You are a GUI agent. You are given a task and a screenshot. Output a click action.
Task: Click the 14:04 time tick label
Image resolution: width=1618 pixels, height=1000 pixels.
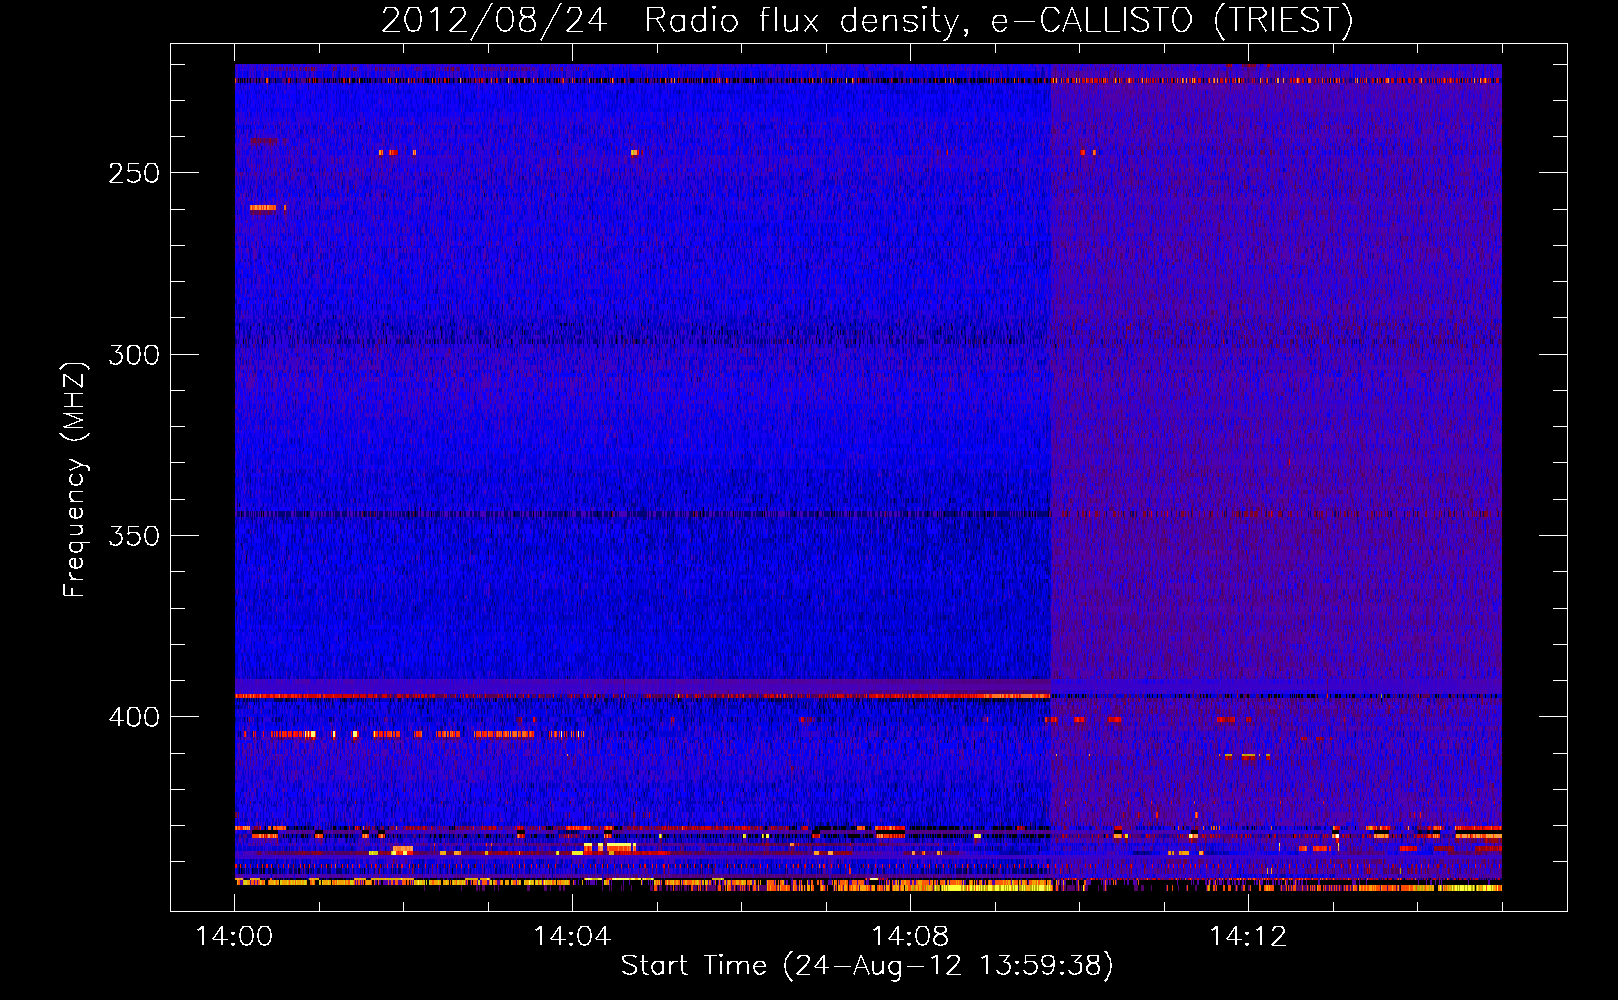point(572,937)
